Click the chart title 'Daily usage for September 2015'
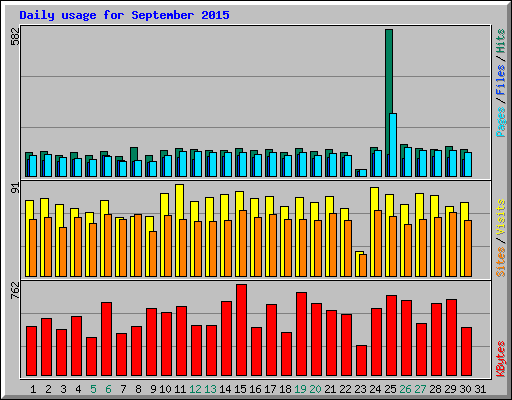This screenshot has width=512, height=400. (124, 15)
